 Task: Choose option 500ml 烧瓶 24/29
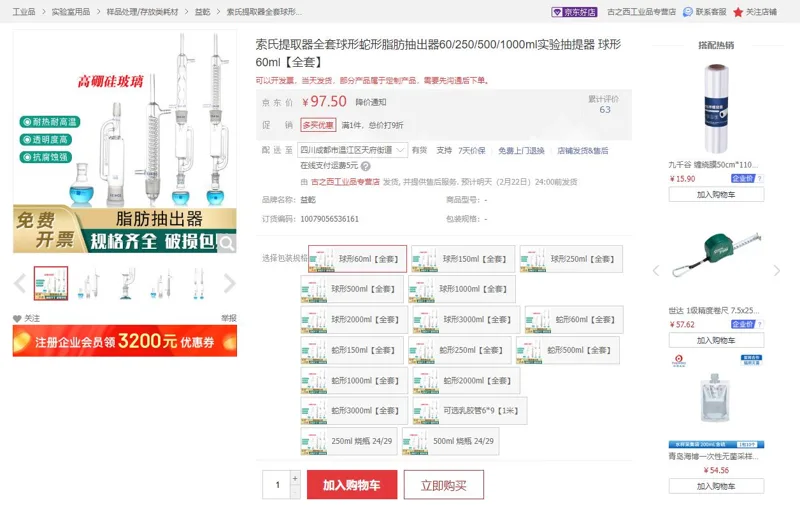[x=451, y=441]
